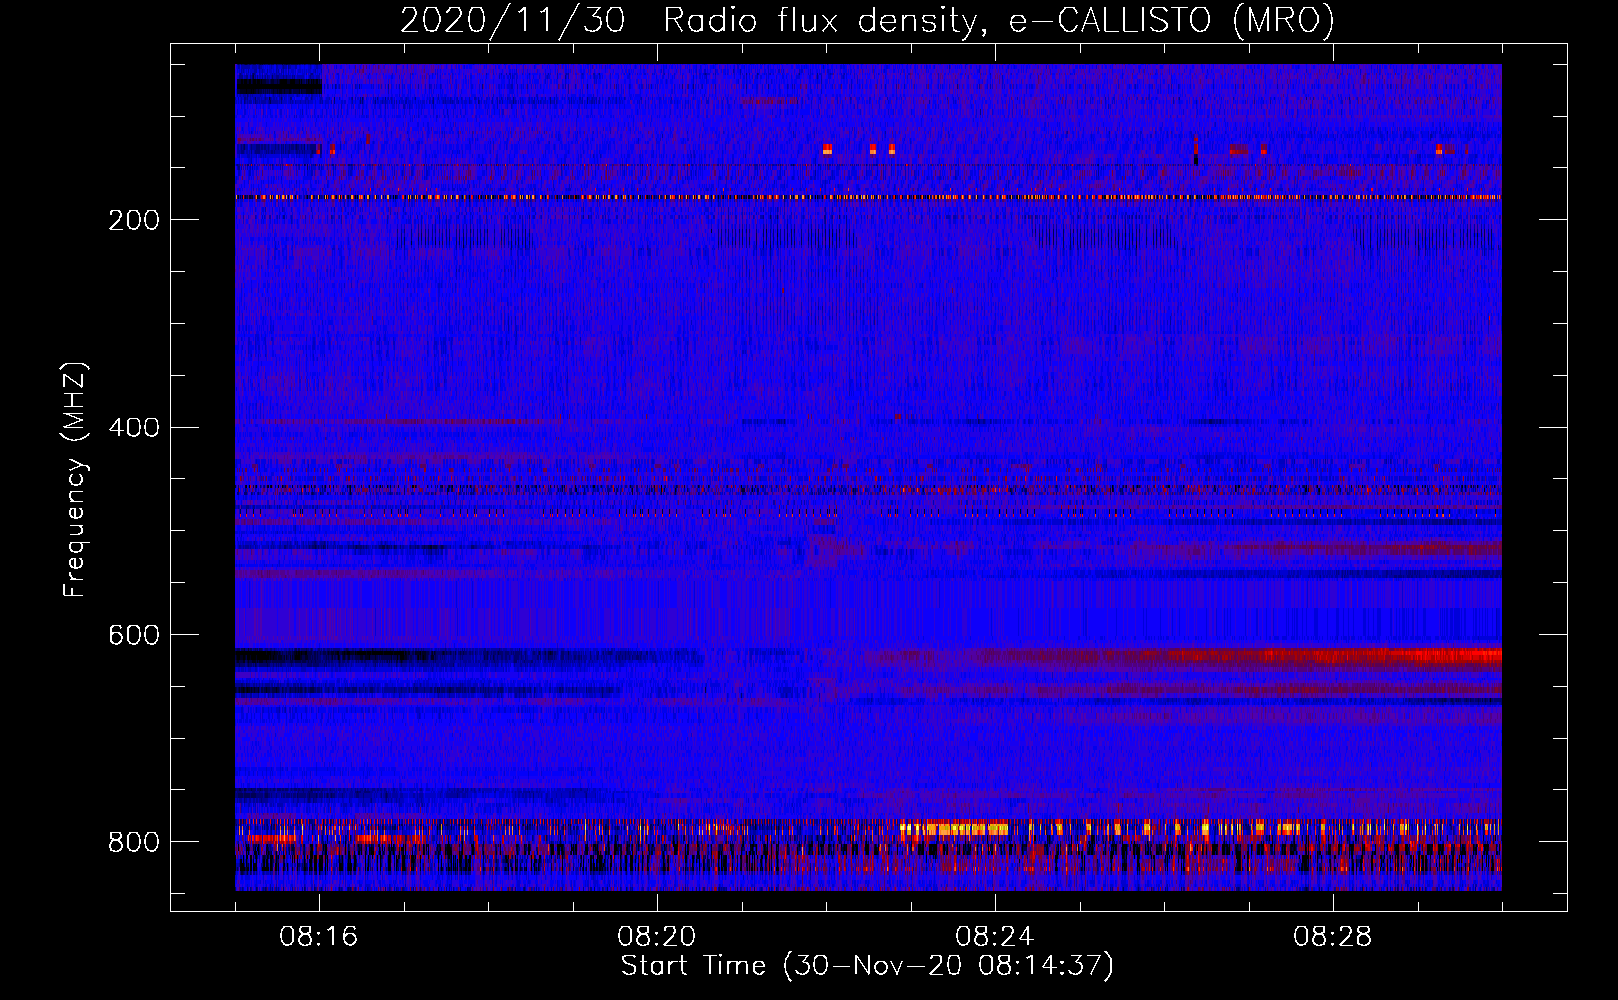Screen dimensions: 1618x1000
Task: Click the "Frequency (MHZ)" axis label
Action: click(75, 479)
